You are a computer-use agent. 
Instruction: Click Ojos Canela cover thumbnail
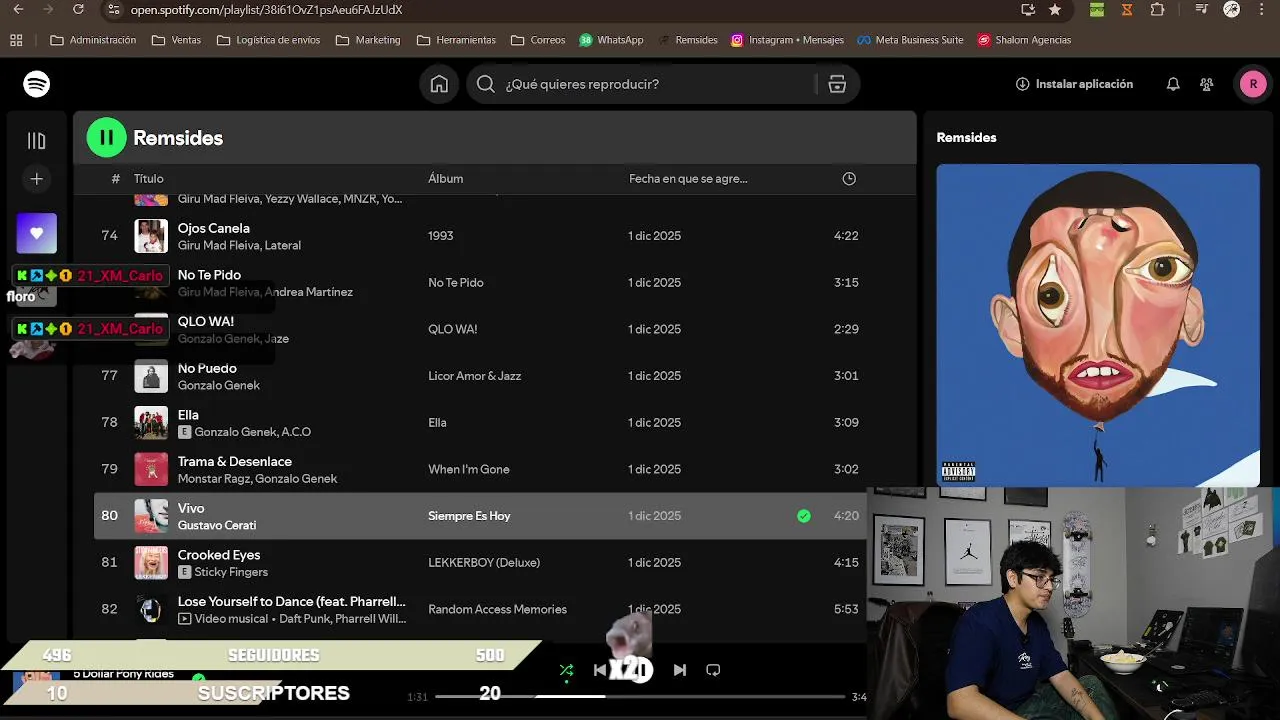[151, 236]
